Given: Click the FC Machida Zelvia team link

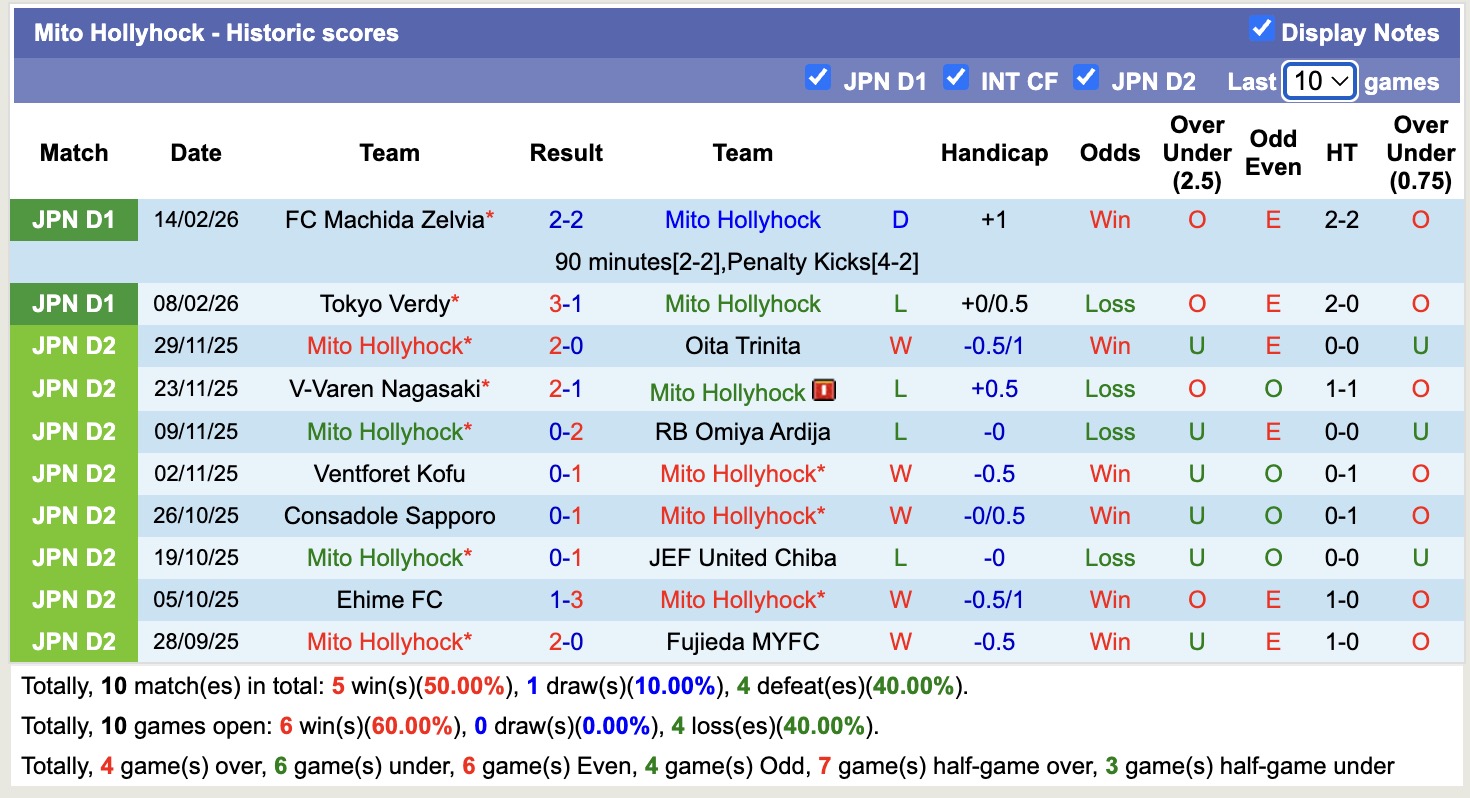Looking at the screenshot, I should (x=383, y=220).
